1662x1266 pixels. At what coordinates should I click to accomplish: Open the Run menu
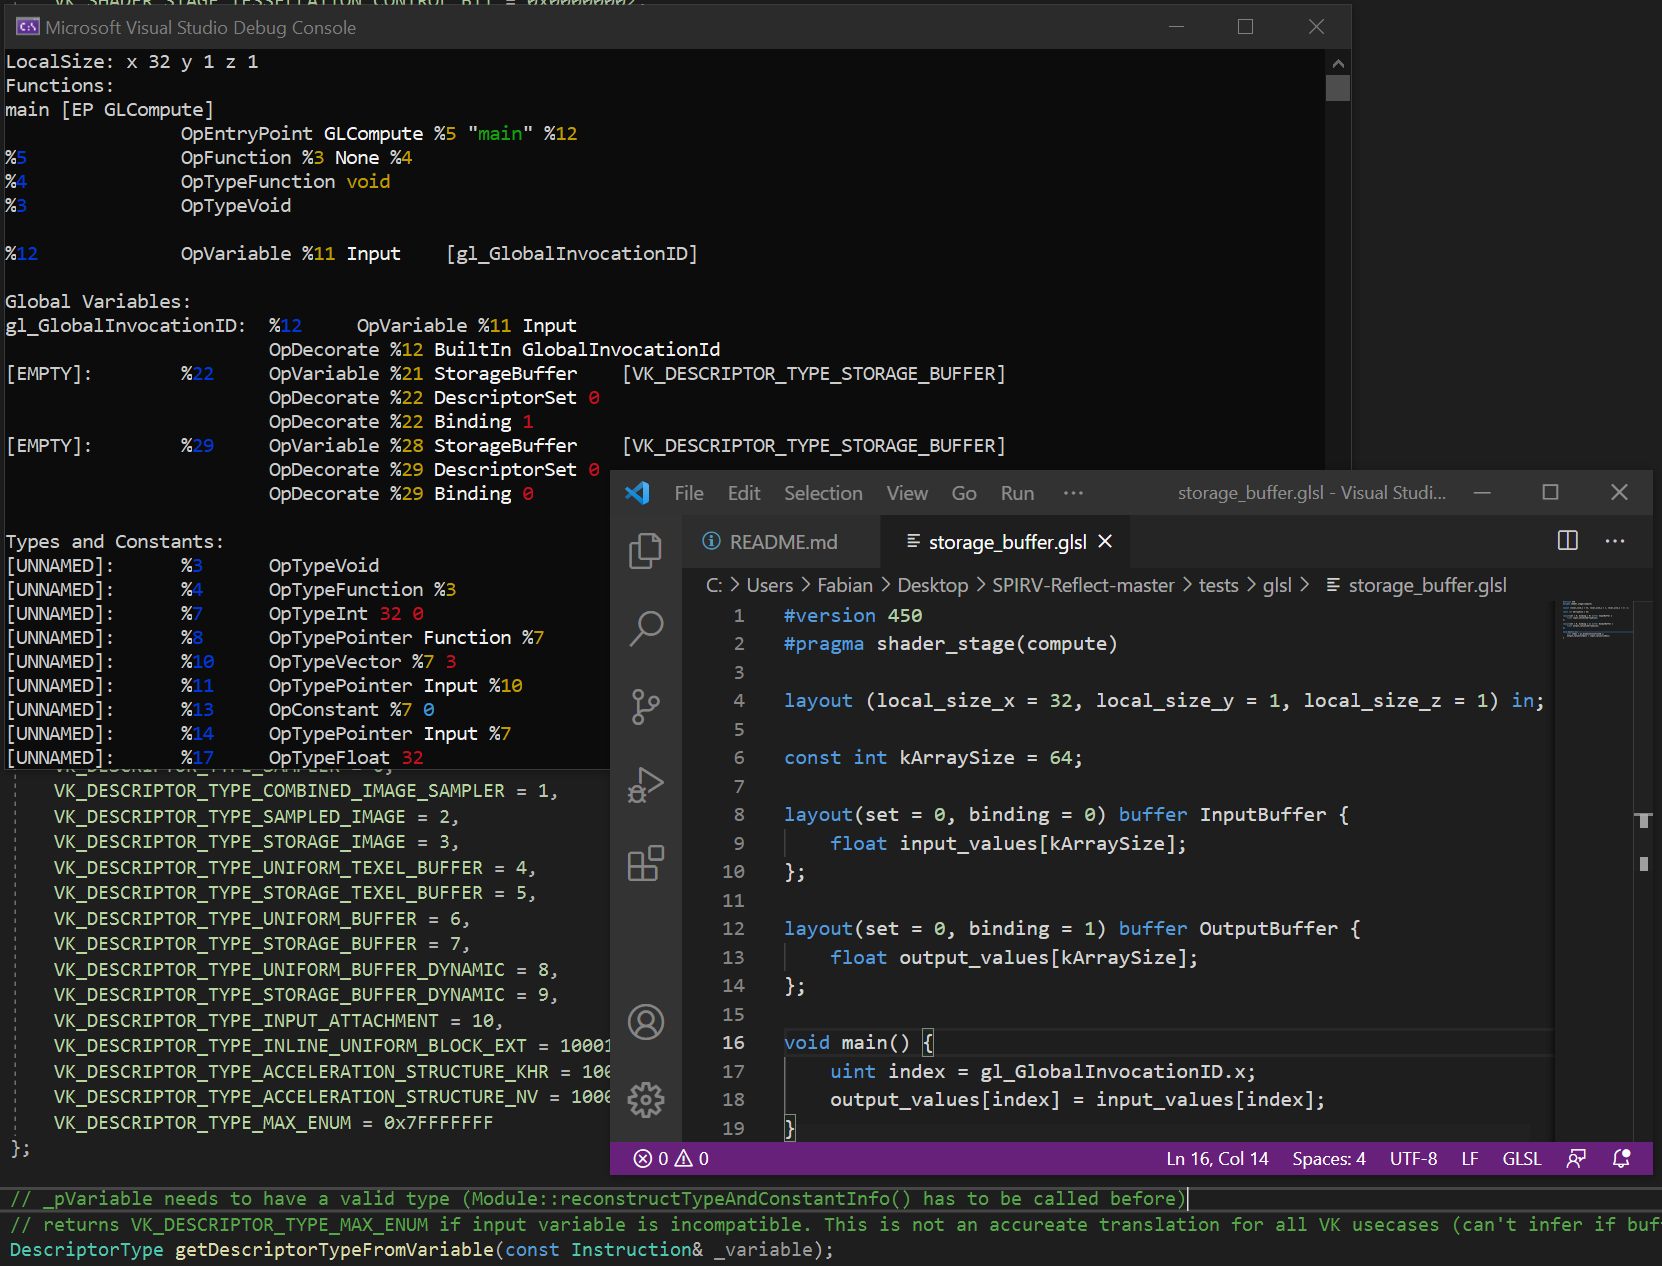[x=1017, y=493]
